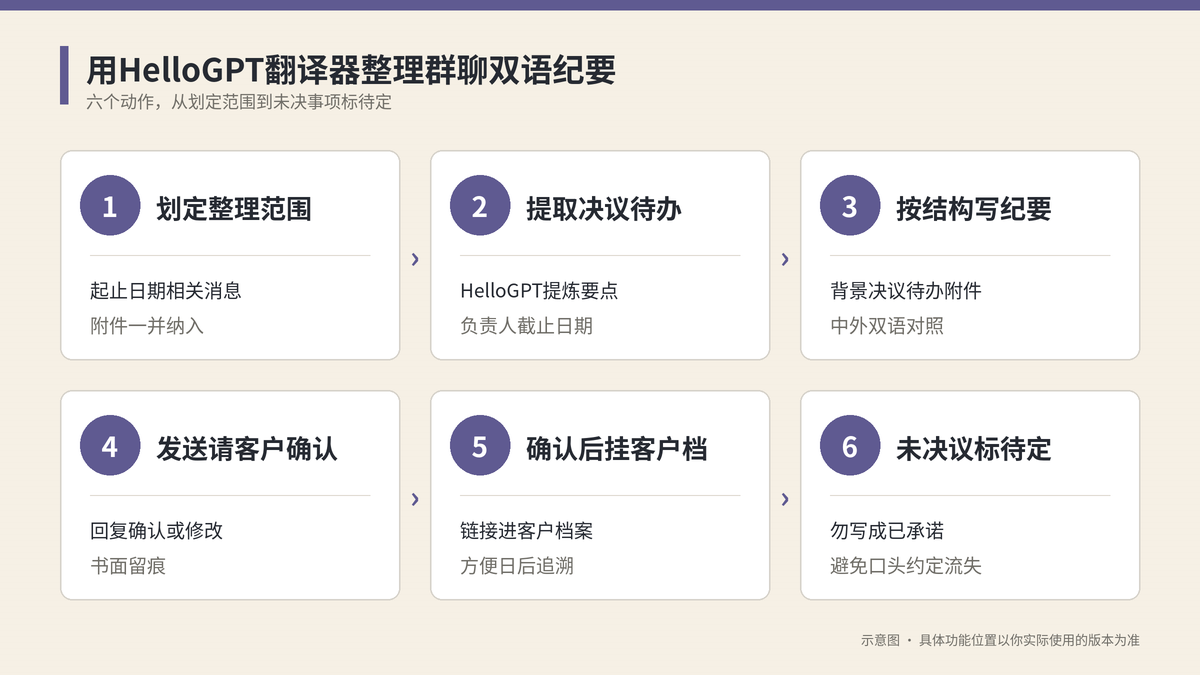Click the line 避免口头约定流失

point(906,565)
